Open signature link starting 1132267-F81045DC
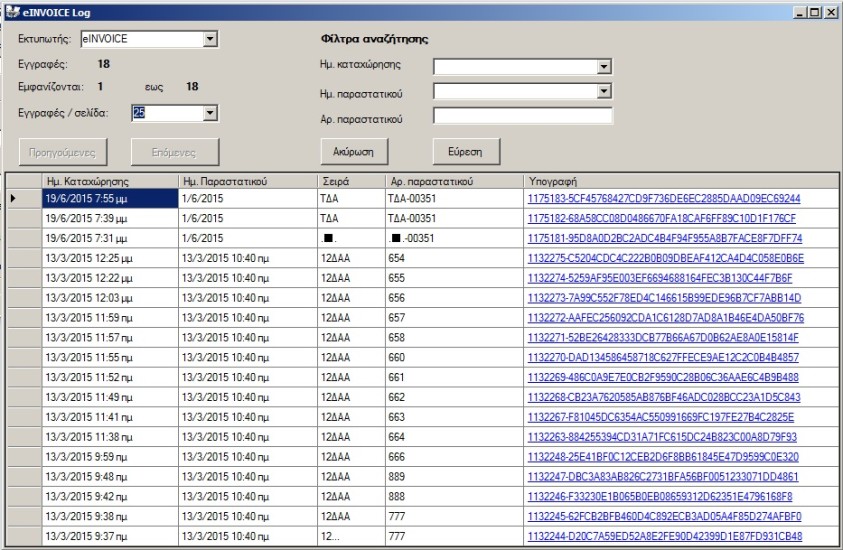The width and height of the screenshot is (843, 550). tap(661, 417)
